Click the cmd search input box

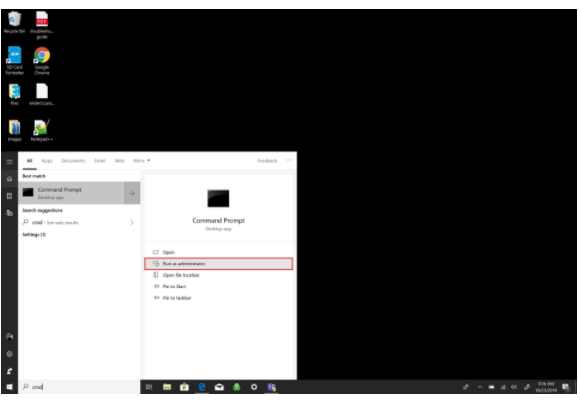(x=79, y=387)
